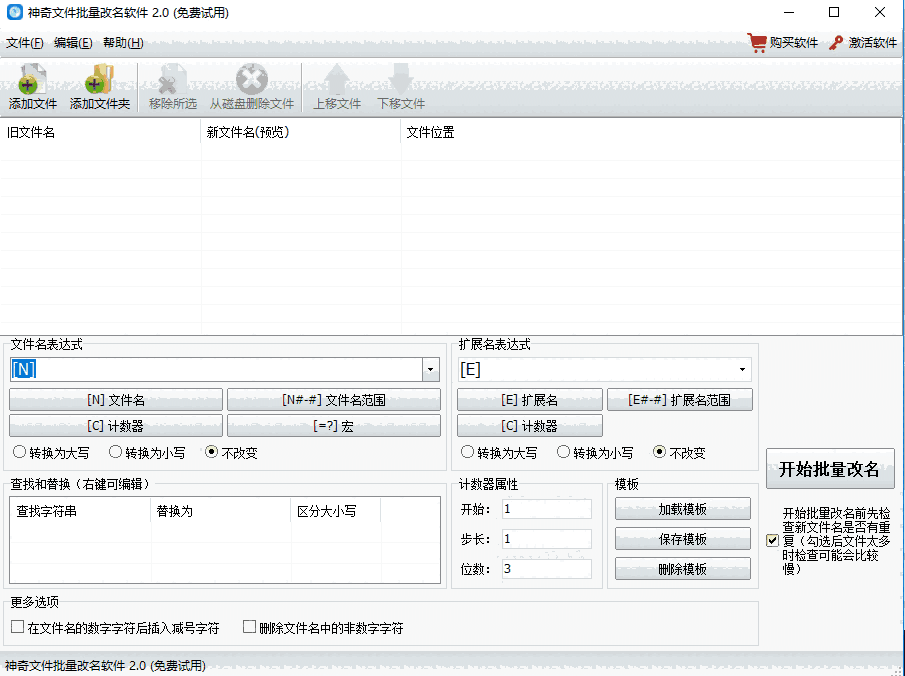Click the [C] 计数器 insert button

[115, 427]
